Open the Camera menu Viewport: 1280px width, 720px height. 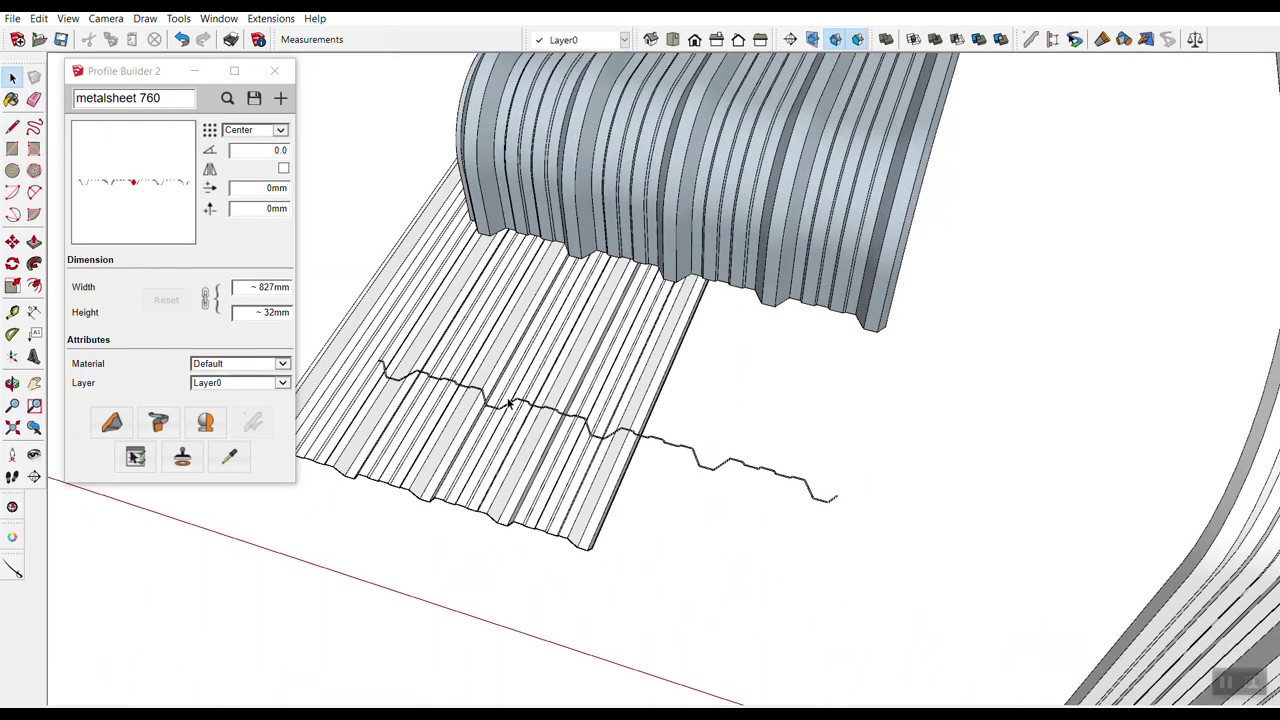[x=105, y=18]
